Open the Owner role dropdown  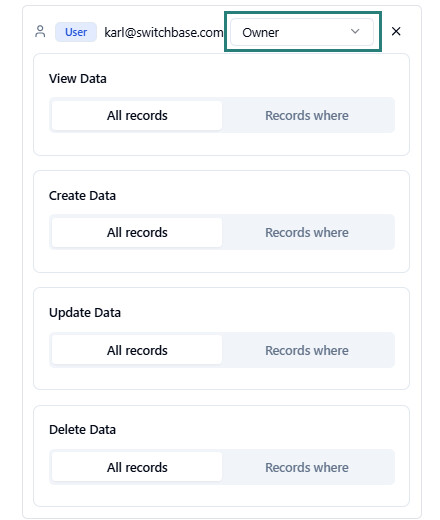coord(302,32)
